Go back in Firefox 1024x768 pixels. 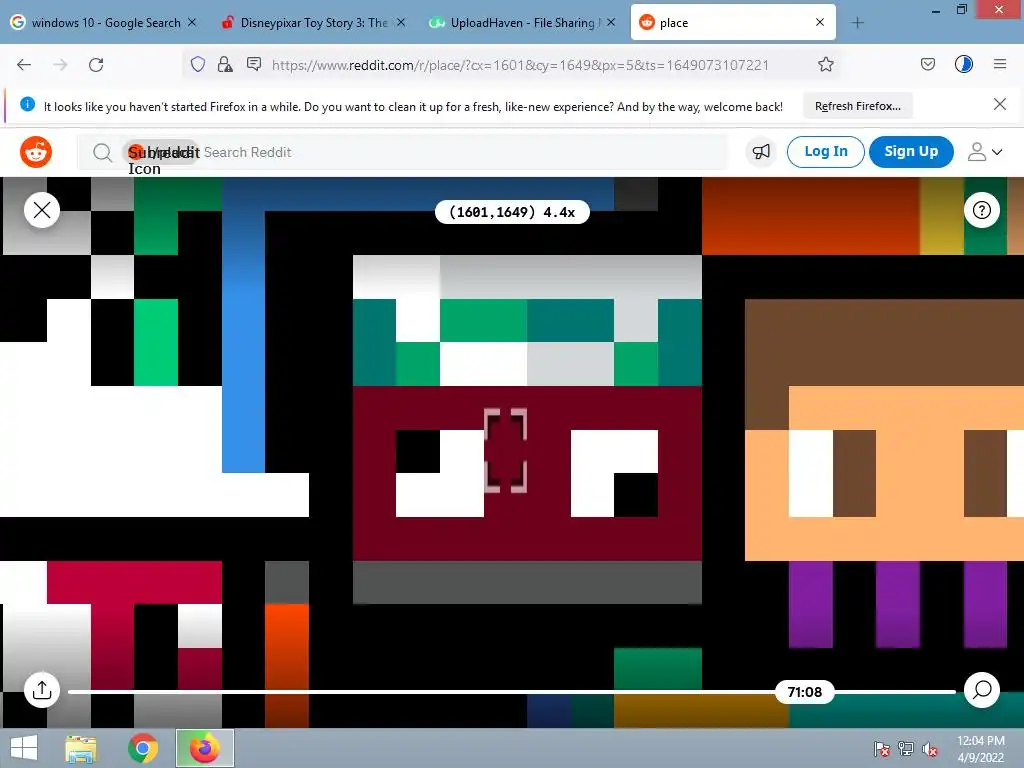pos(24,65)
